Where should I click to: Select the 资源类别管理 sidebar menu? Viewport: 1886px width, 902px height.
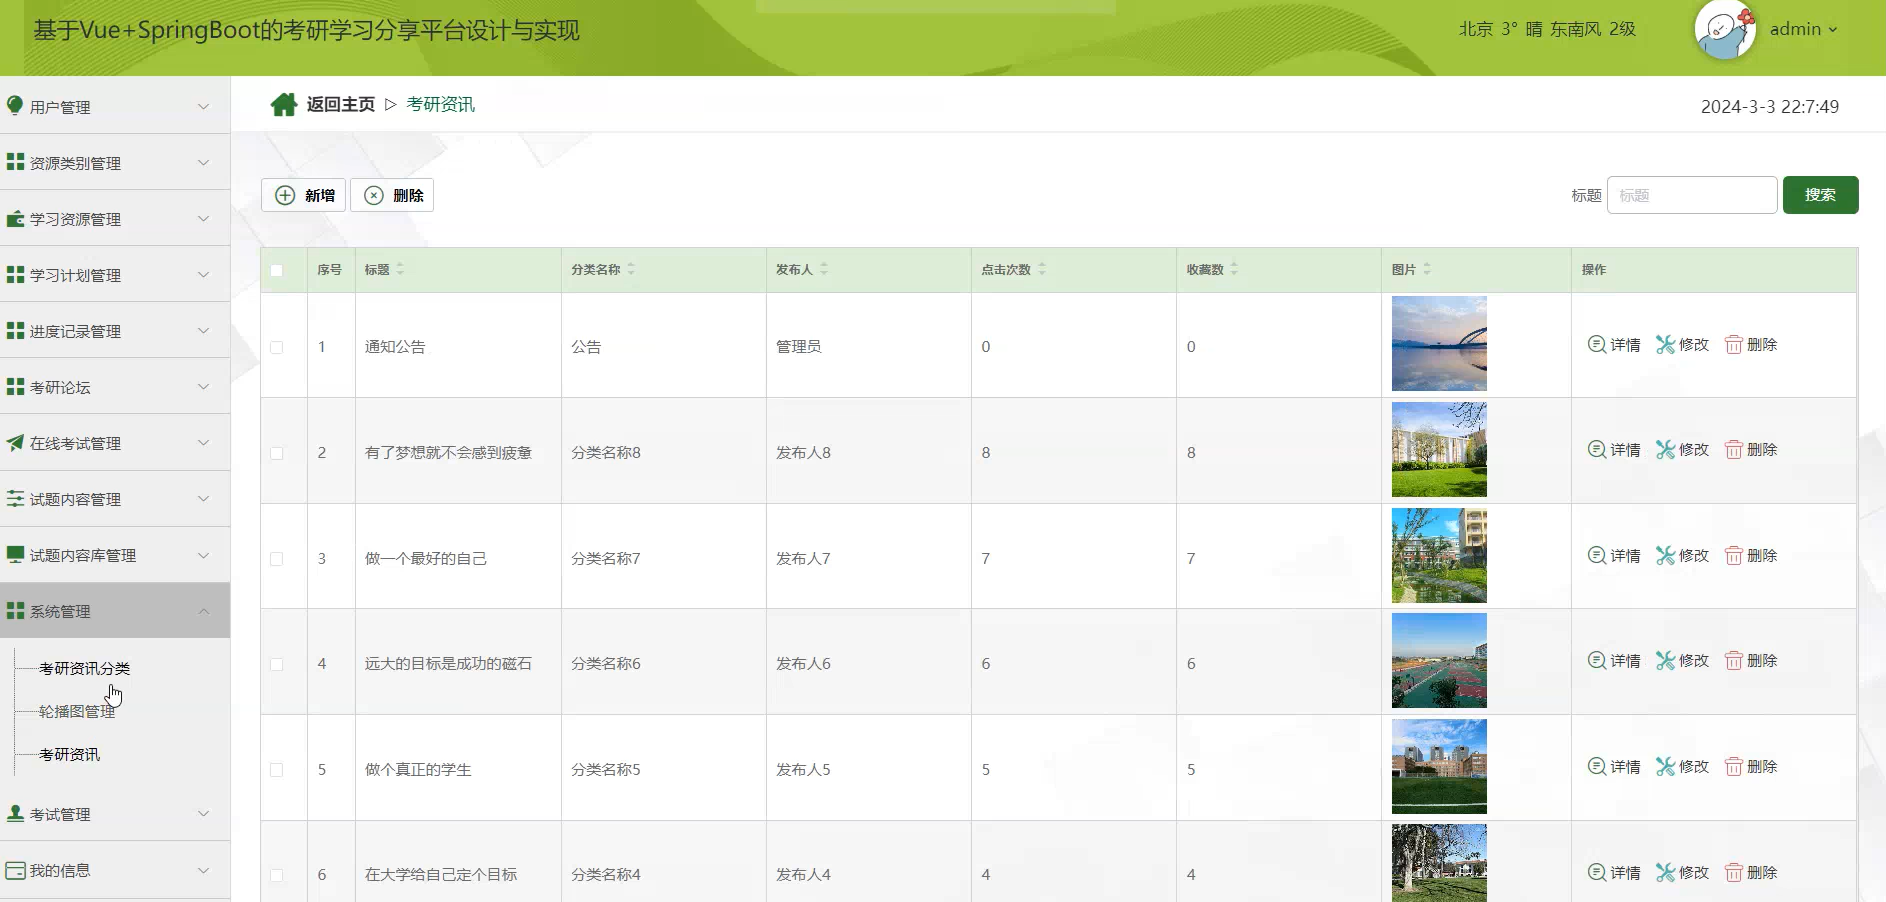(115, 162)
